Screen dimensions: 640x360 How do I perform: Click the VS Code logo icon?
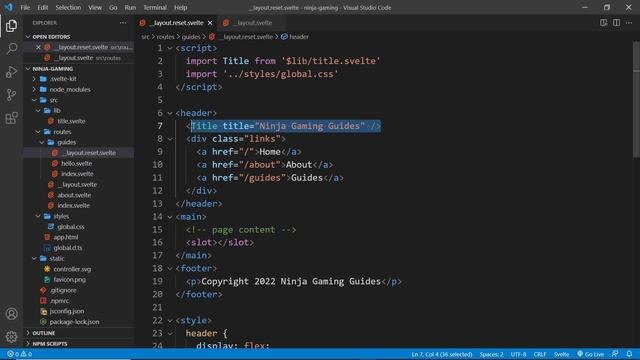[9, 7]
